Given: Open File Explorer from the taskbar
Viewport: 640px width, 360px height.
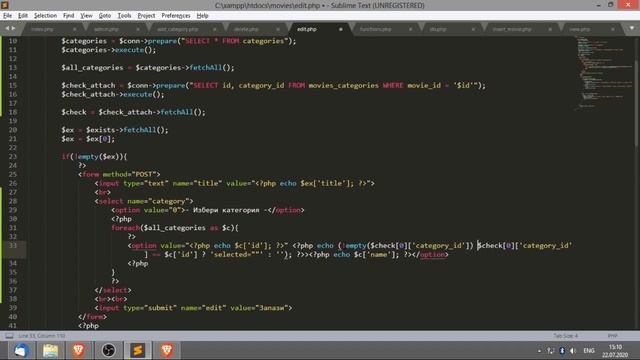Looking at the screenshot, I should pos(50,350).
